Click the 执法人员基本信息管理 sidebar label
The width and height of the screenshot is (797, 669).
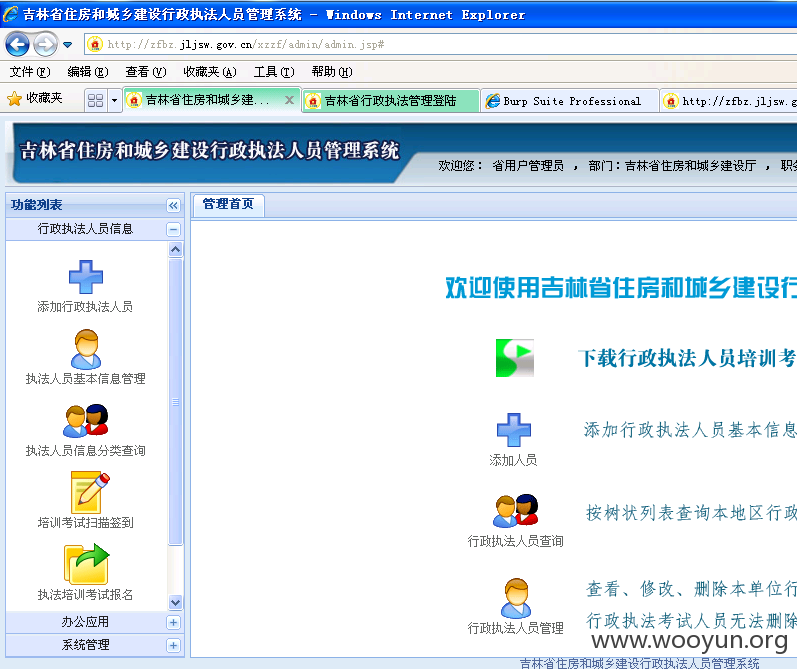coord(85,379)
